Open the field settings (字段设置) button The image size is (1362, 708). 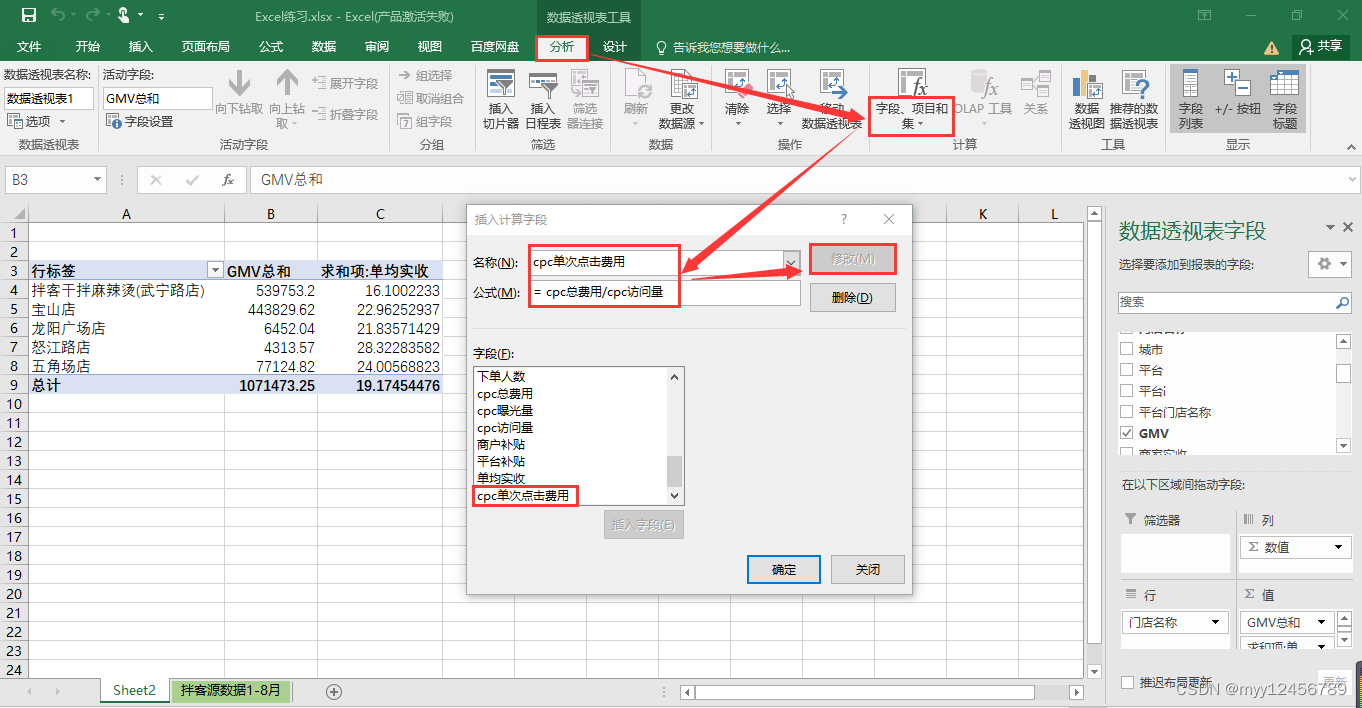[140, 121]
